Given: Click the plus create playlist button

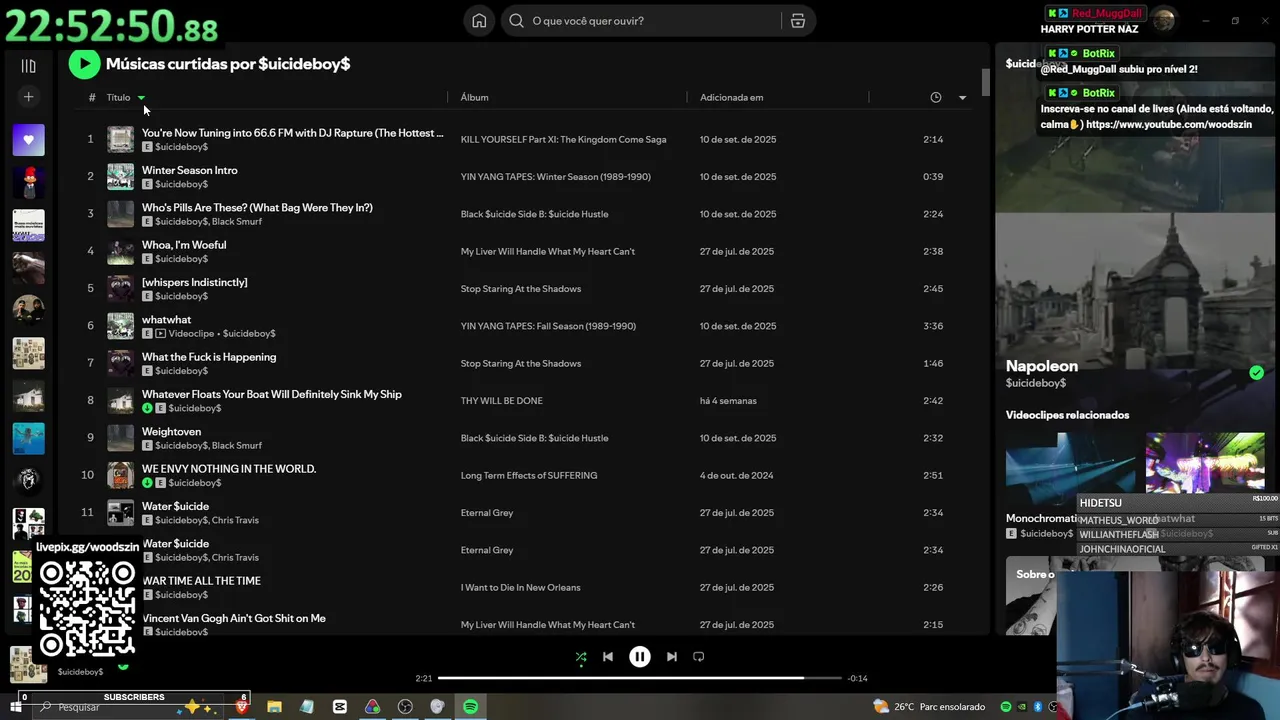Looking at the screenshot, I should pos(28,97).
